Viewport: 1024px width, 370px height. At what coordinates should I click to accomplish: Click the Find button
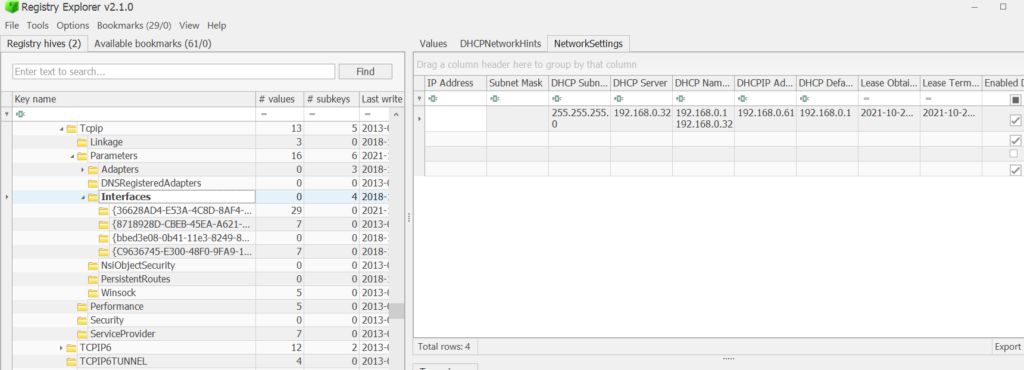366,71
